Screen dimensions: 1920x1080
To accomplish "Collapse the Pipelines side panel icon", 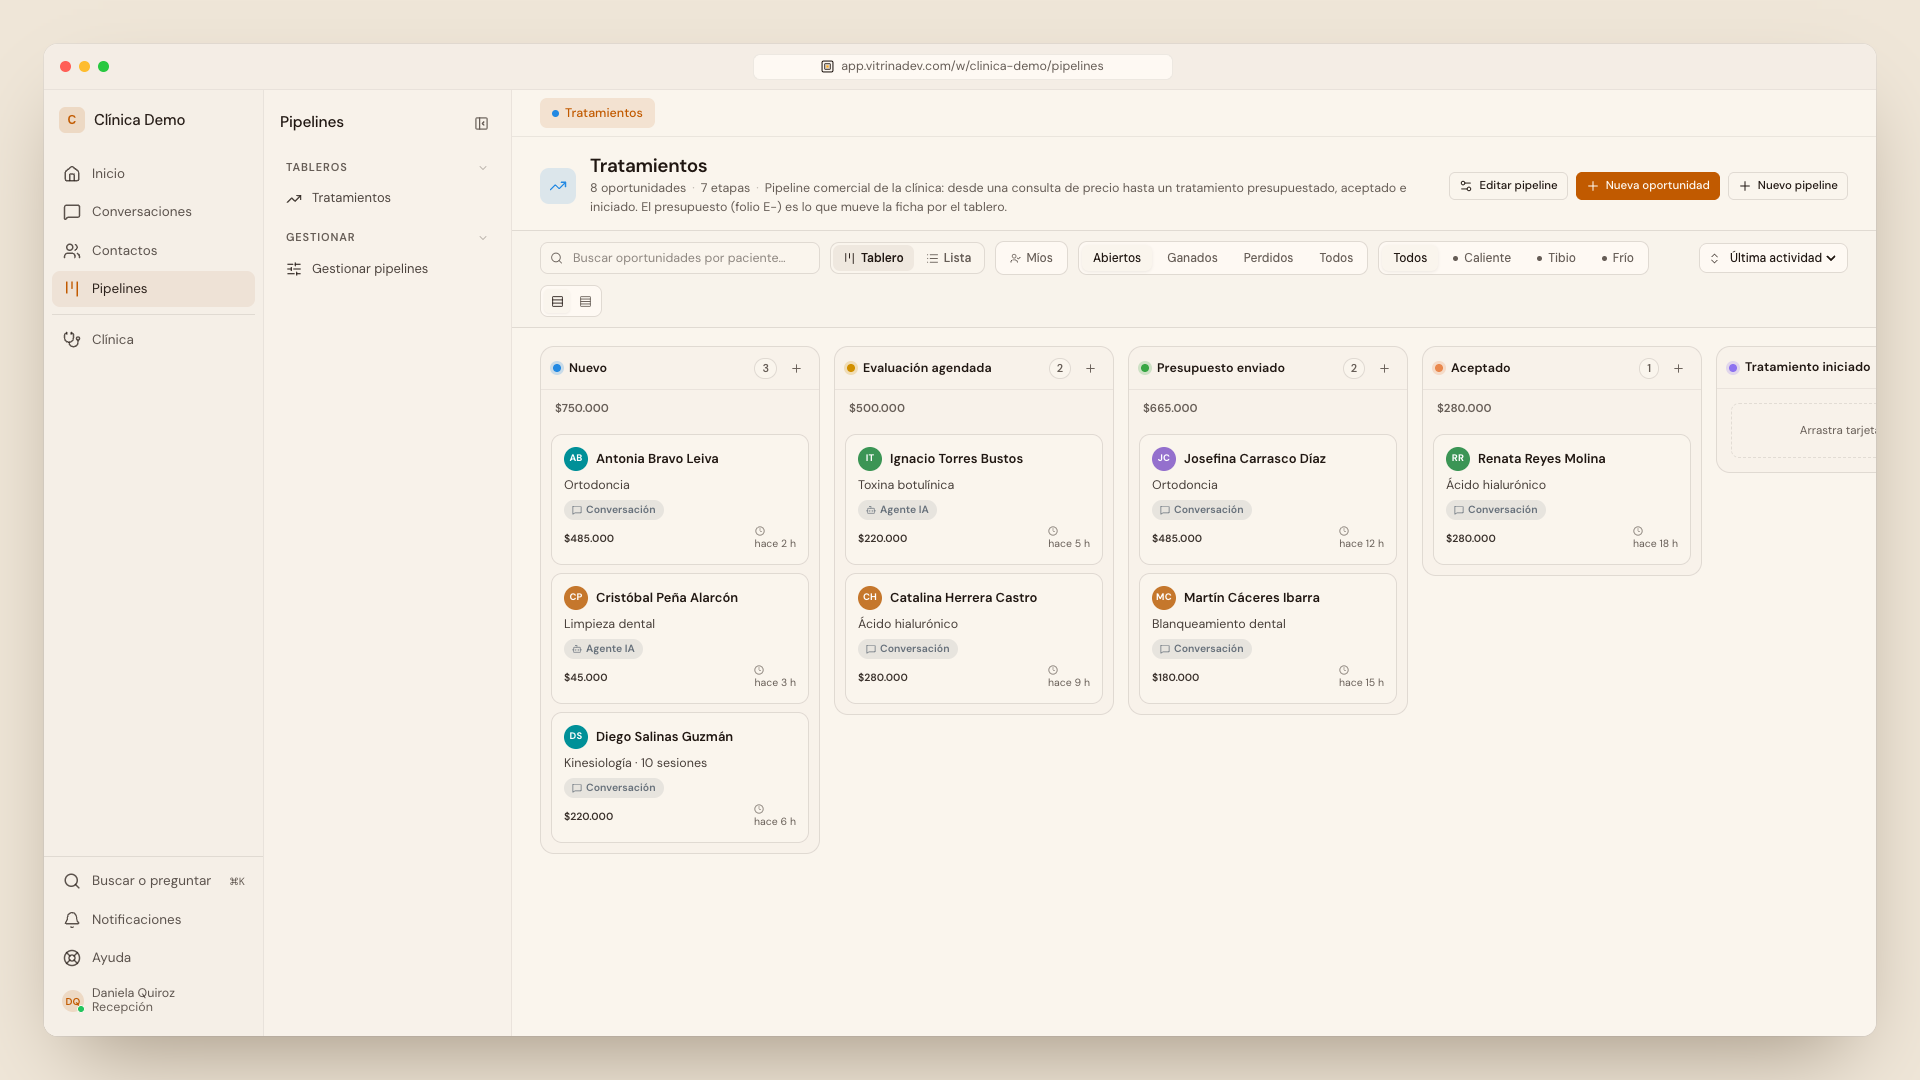I will [481, 123].
